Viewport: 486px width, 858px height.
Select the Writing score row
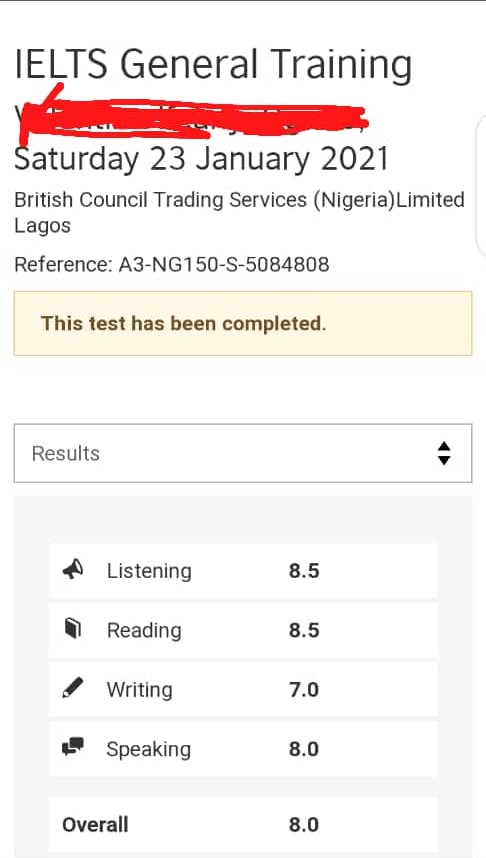click(x=243, y=689)
